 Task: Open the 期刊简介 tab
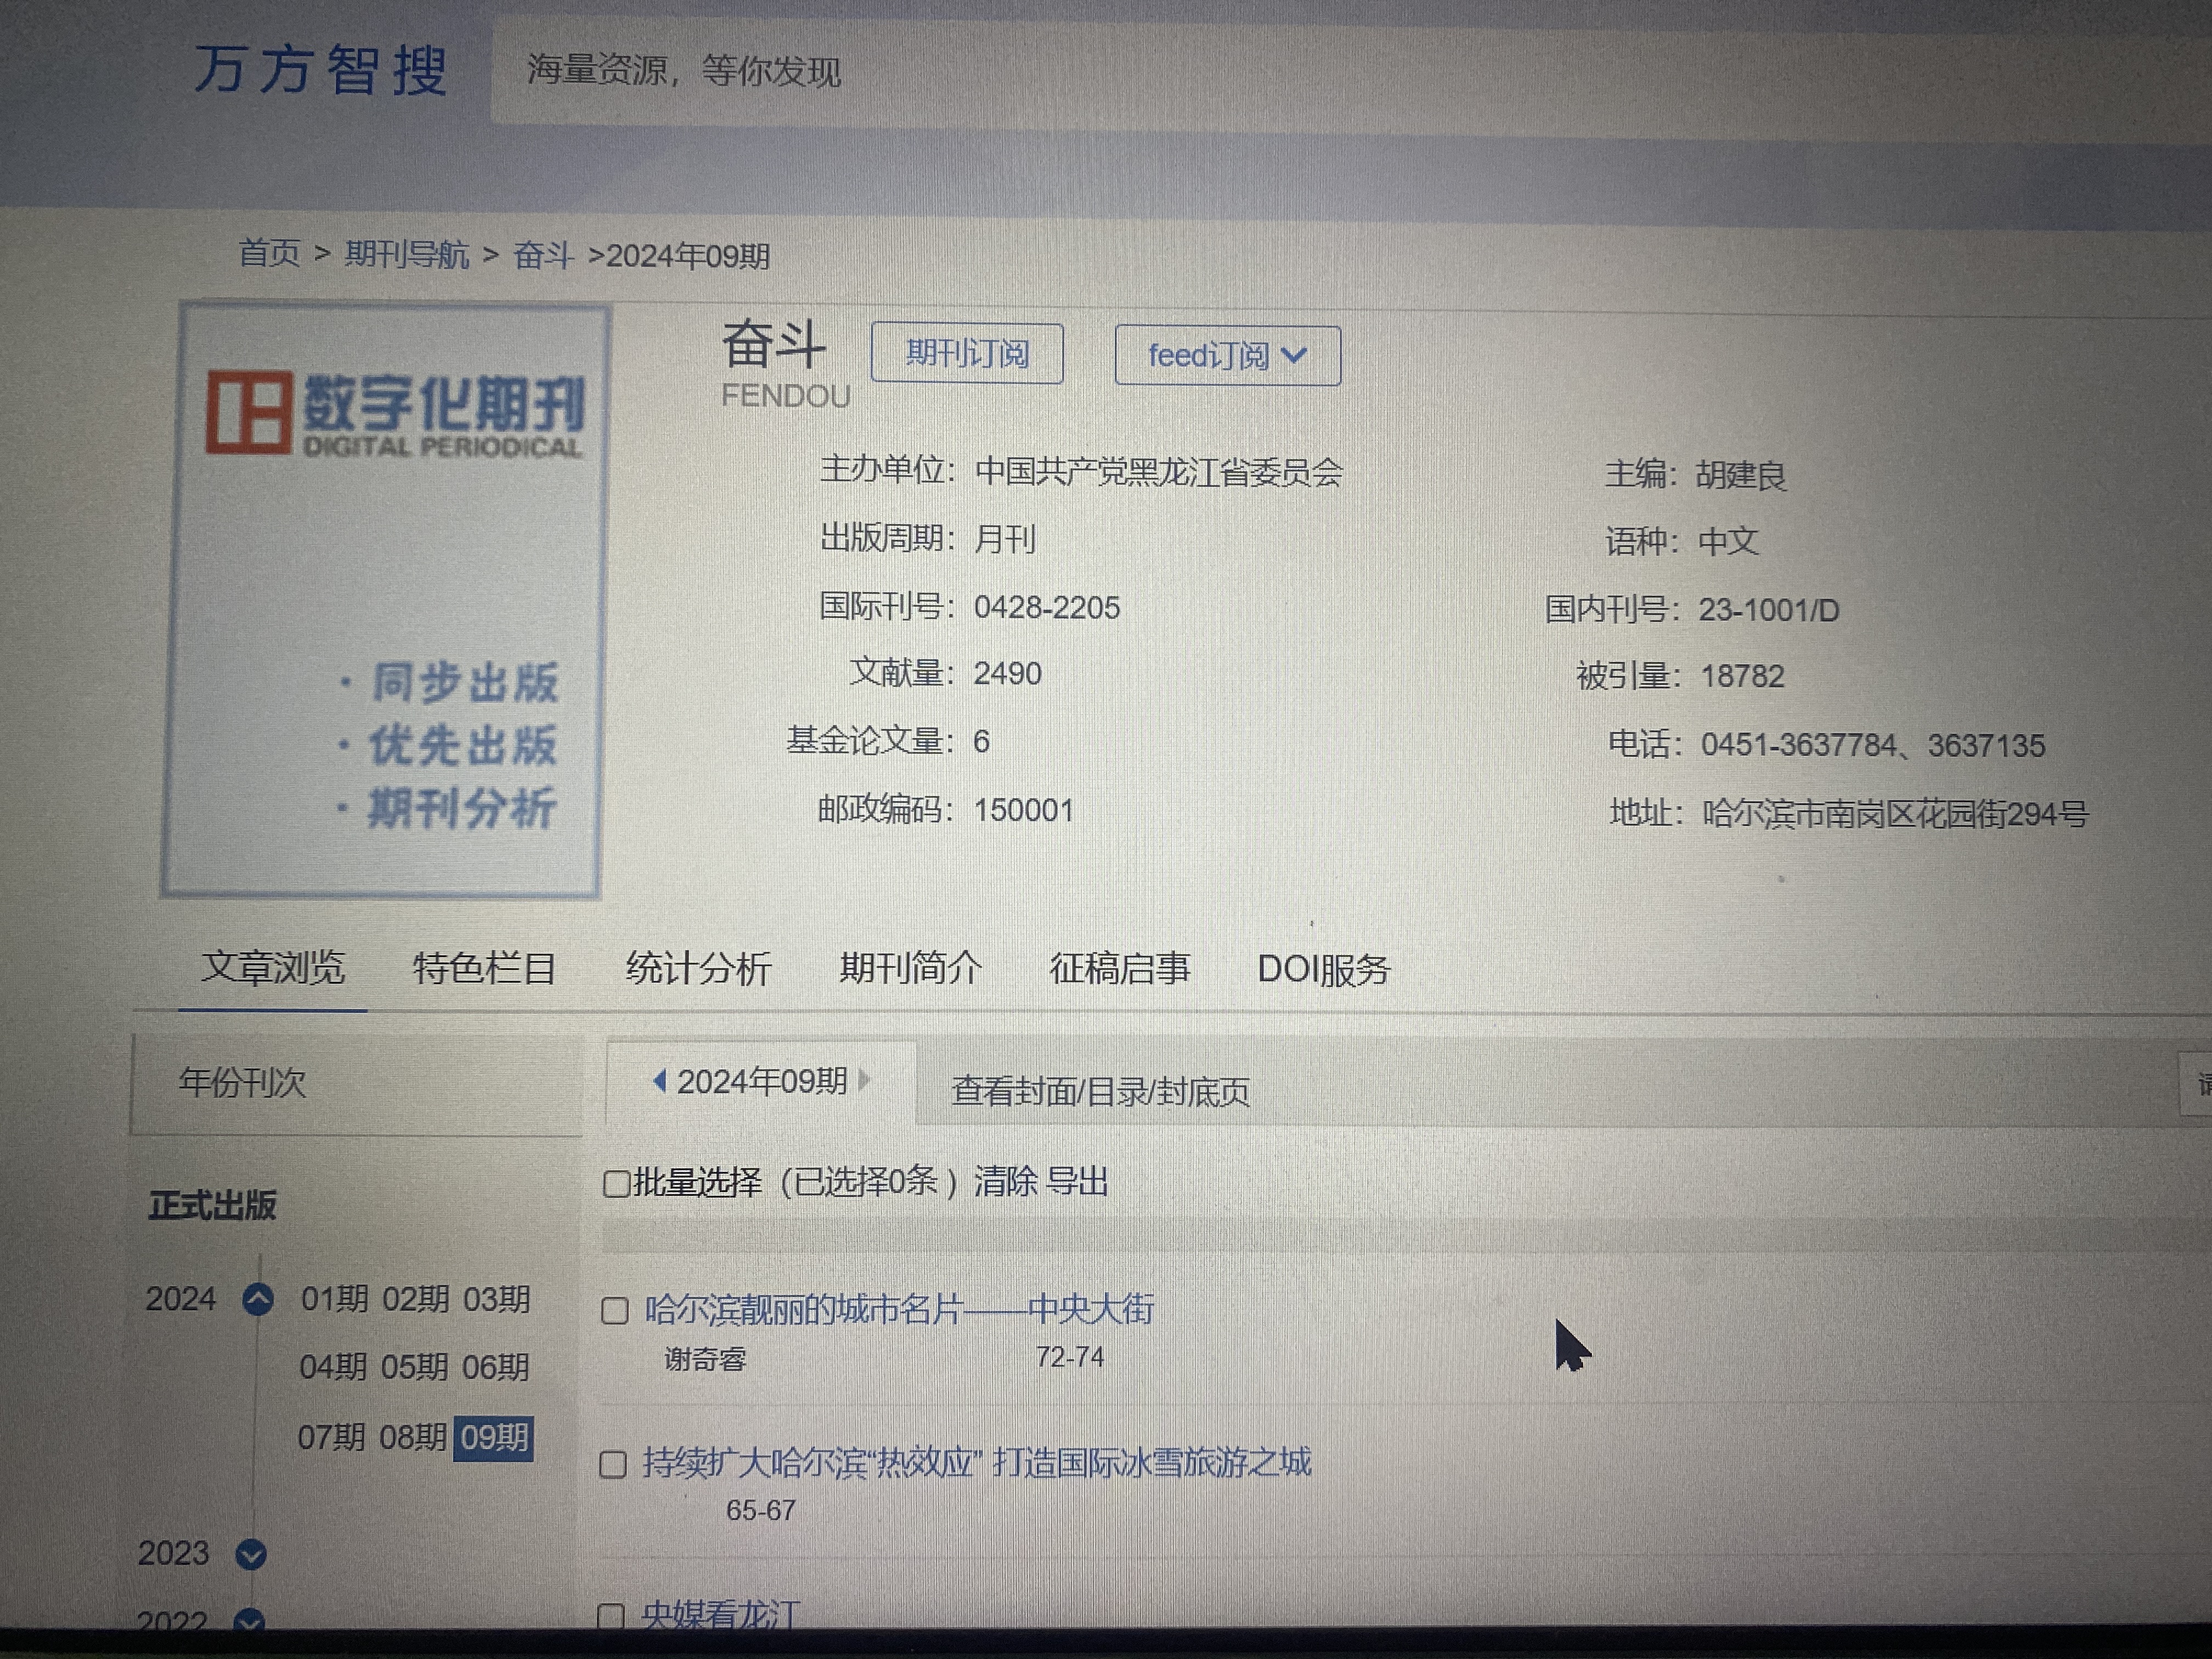(x=910, y=968)
